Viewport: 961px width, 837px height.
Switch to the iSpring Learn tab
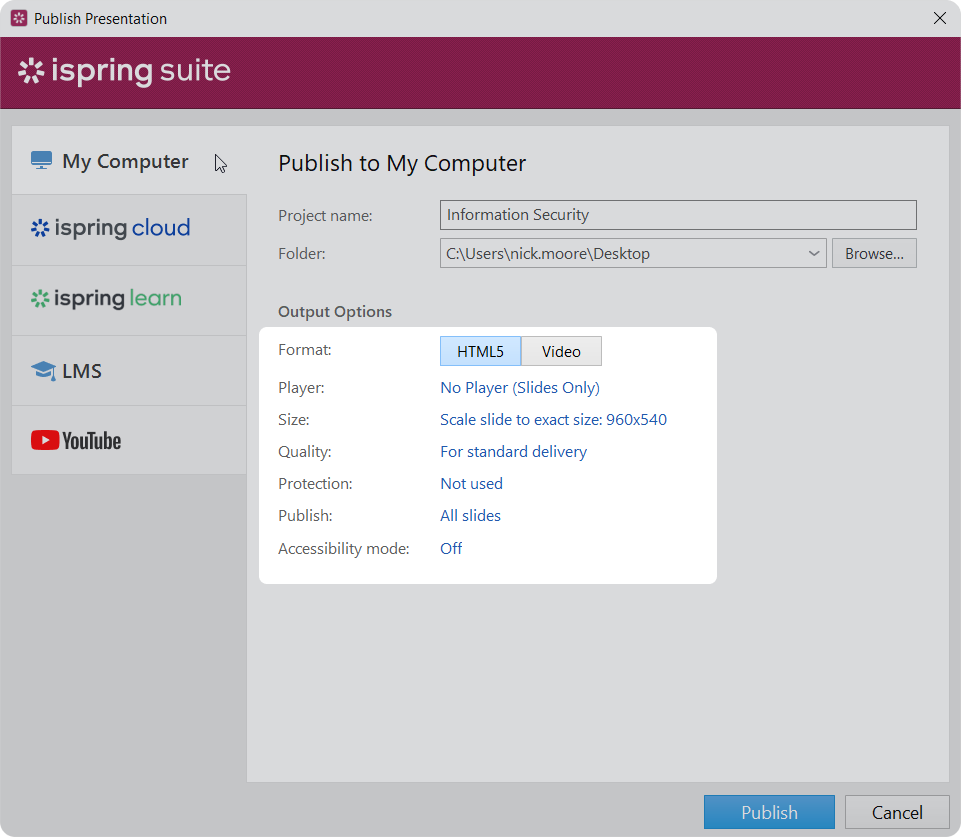pos(129,300)
